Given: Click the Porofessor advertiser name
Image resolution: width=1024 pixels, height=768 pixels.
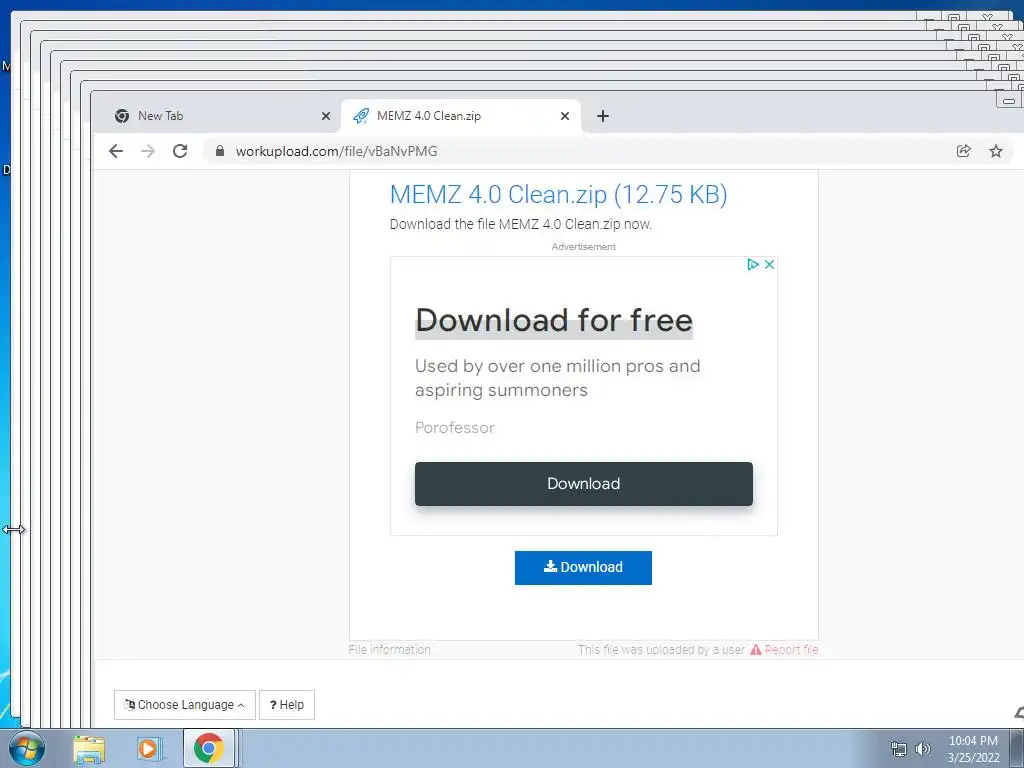Looking at the screenshot, I should coord(455,428).
